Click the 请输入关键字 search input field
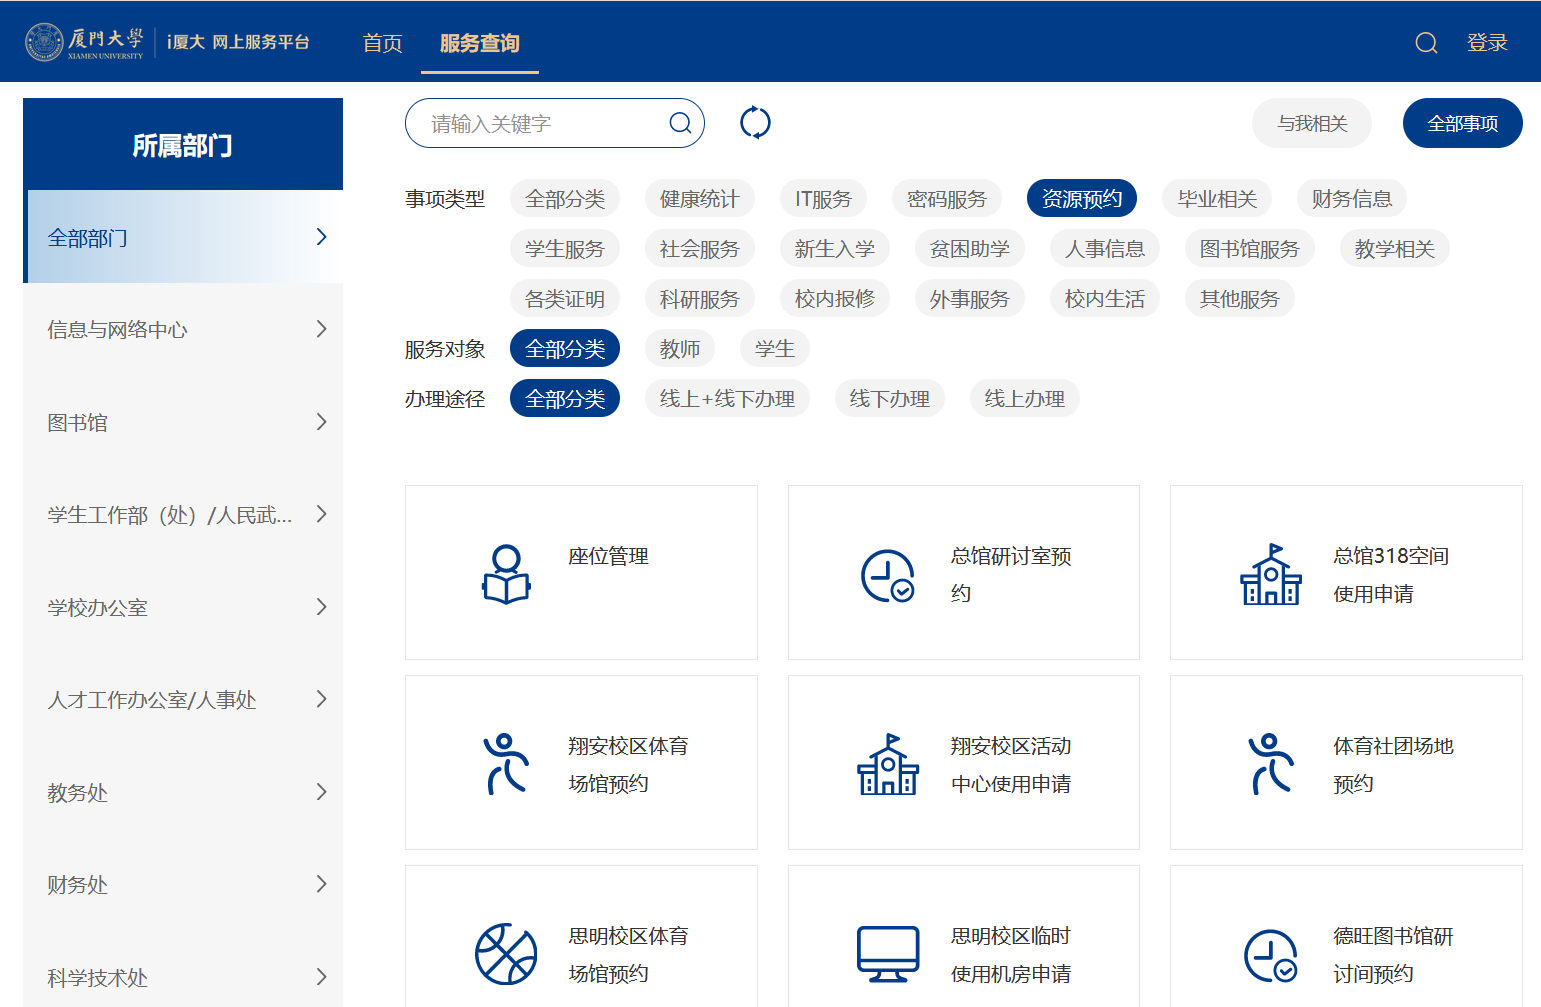Image resolution: width=1541 pixels, height=1007 pixels. point(540,123)
